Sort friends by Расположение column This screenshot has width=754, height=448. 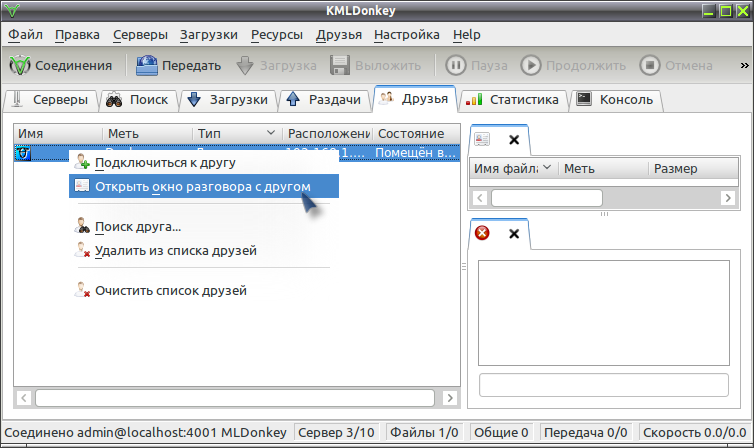(x=328, y=134)
